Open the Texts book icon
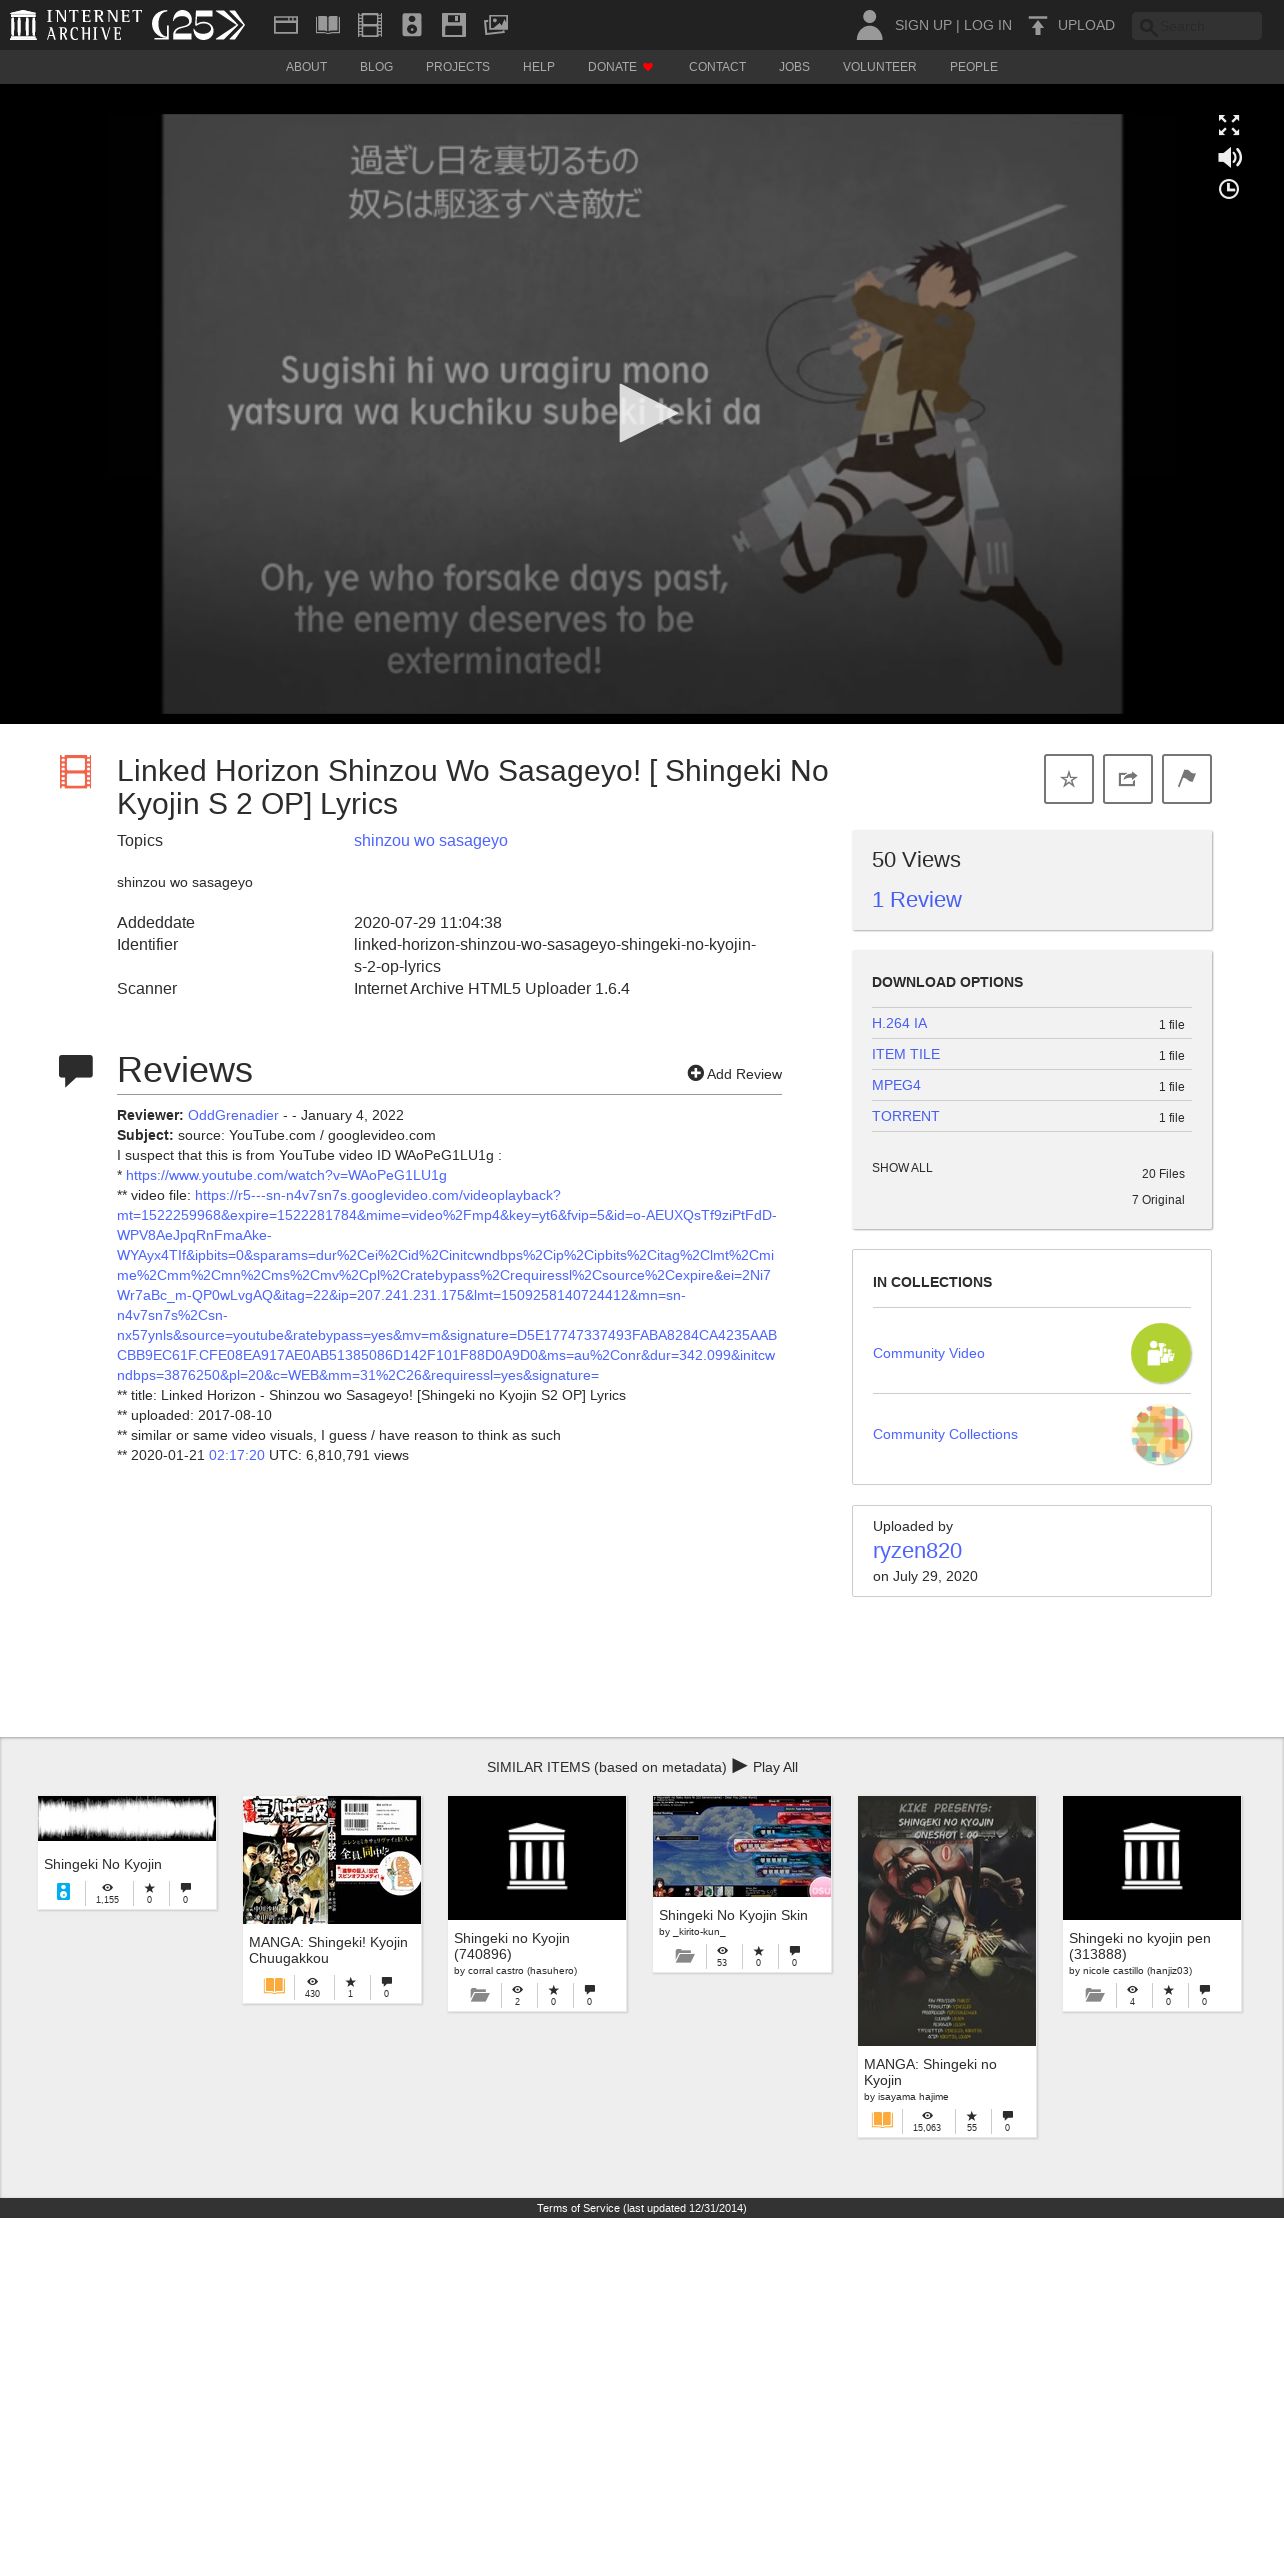The height and width of the screenshot is (2568, 1284). [328, 25]
